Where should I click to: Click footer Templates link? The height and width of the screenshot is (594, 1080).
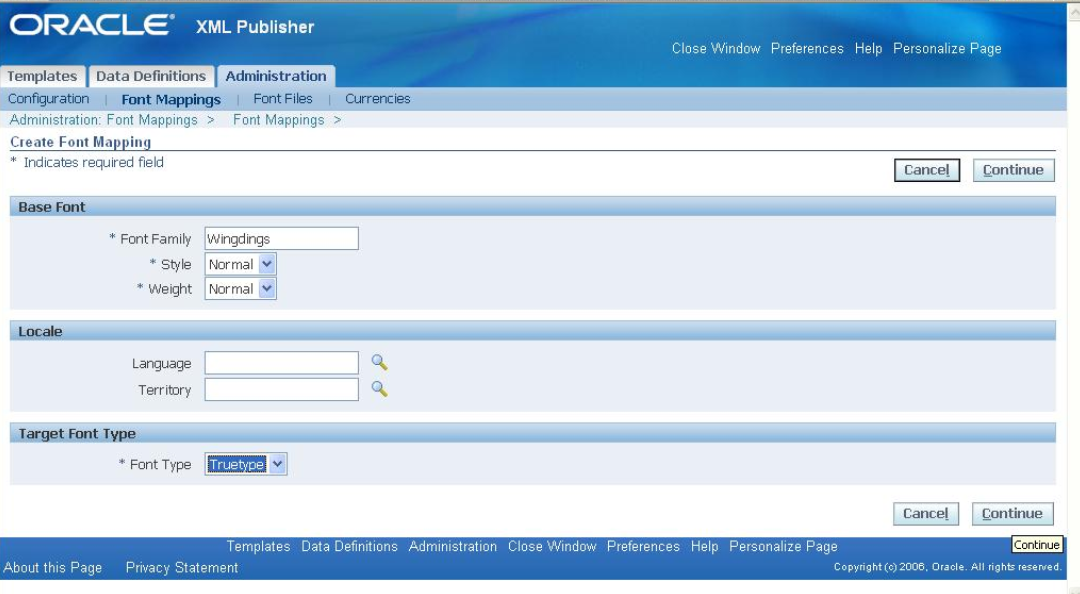pos(258,546)
